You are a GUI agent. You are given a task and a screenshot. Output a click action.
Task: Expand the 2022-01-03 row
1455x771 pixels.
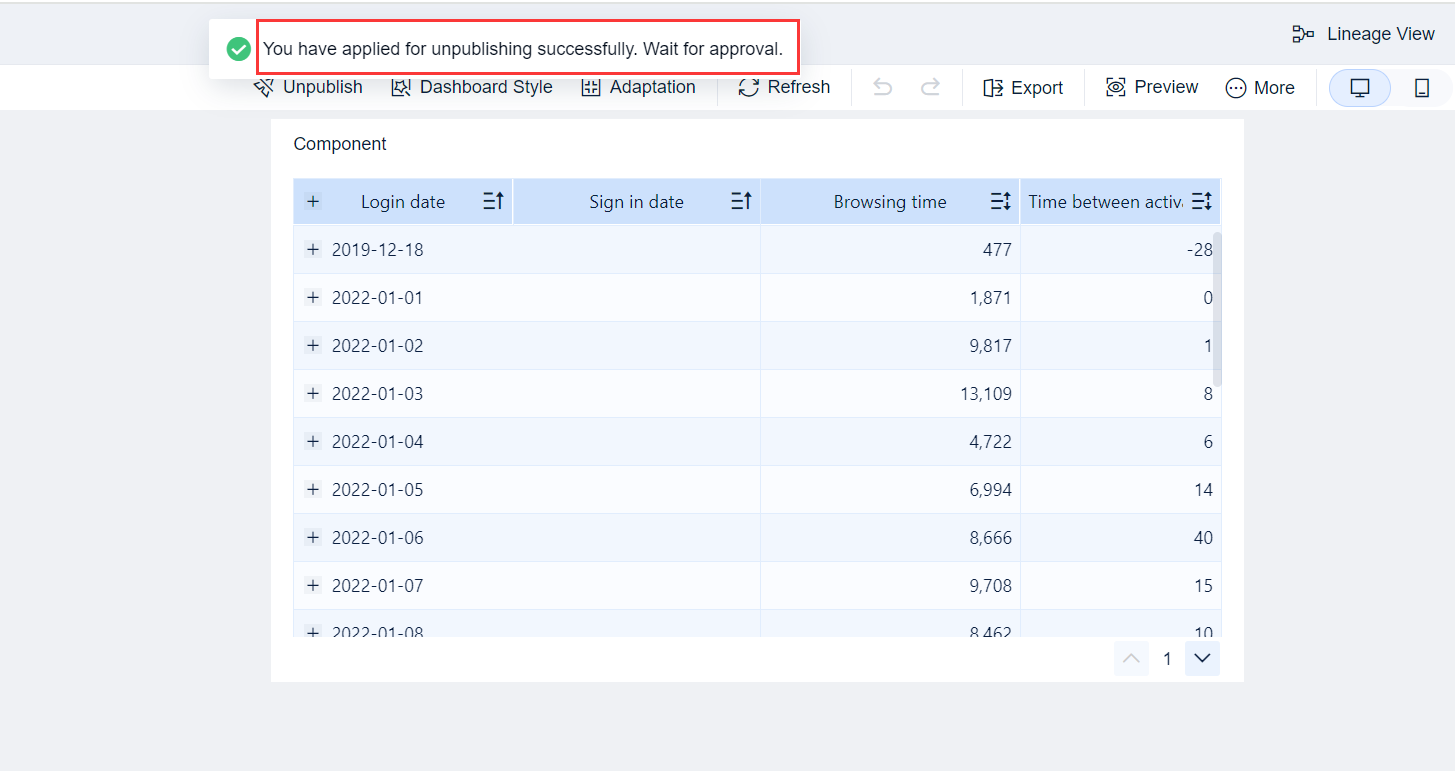(313, 394)
